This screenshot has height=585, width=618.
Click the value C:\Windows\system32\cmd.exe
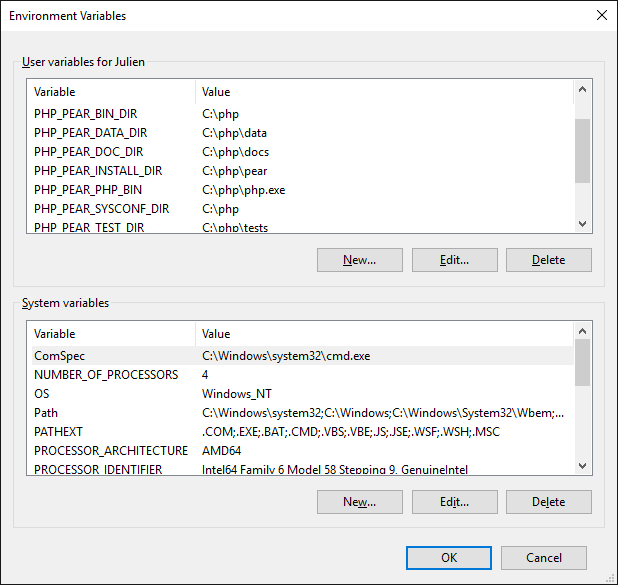pos(286,356)
